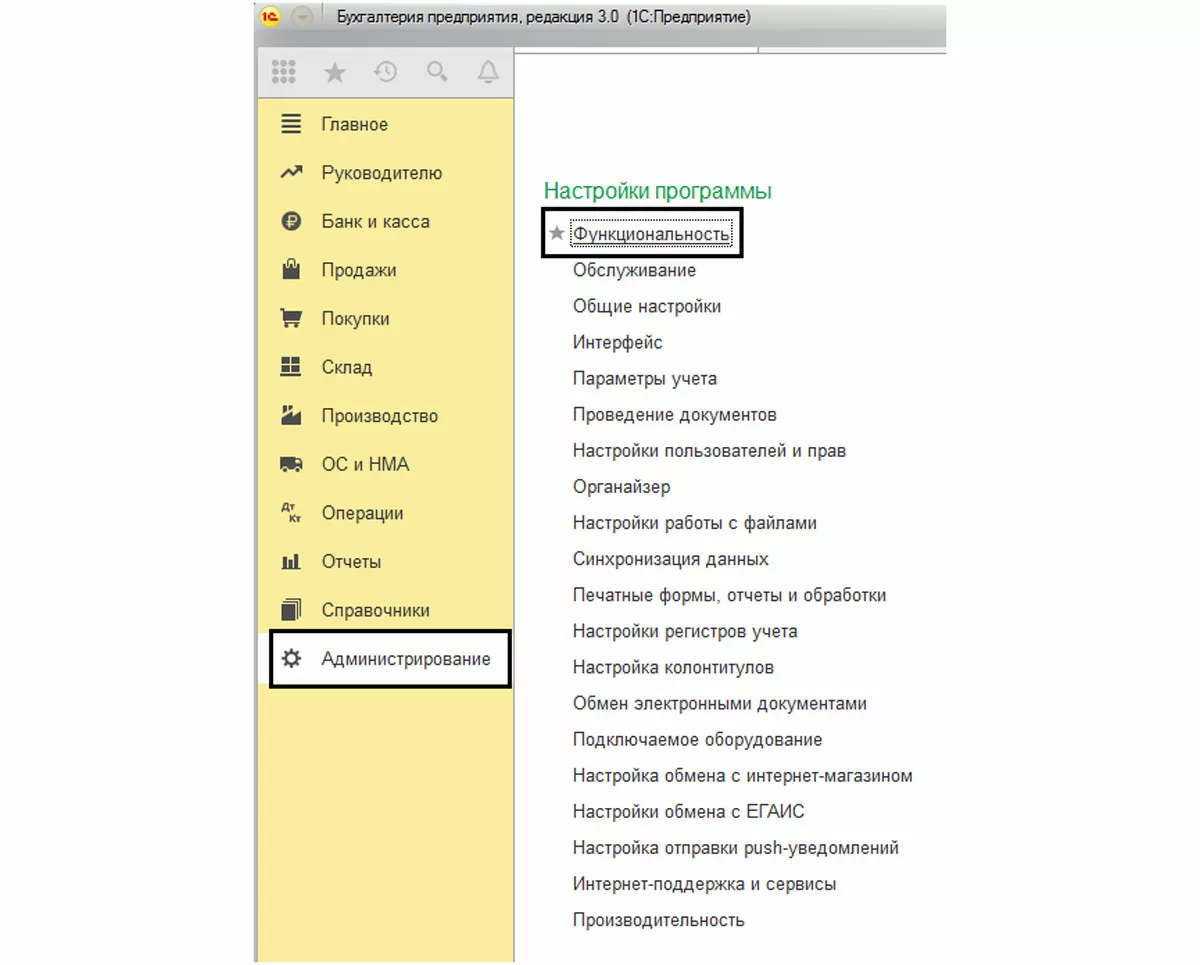Open the Главное section
This screenshot has height=965, width=1200.
385,125
